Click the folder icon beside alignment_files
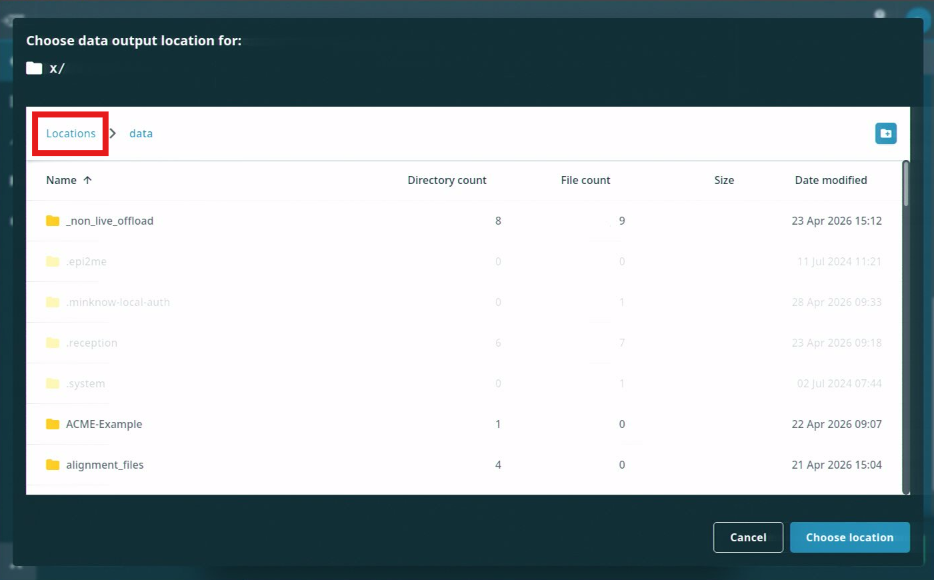Screen dimensions: 934x580 point(52,464)
